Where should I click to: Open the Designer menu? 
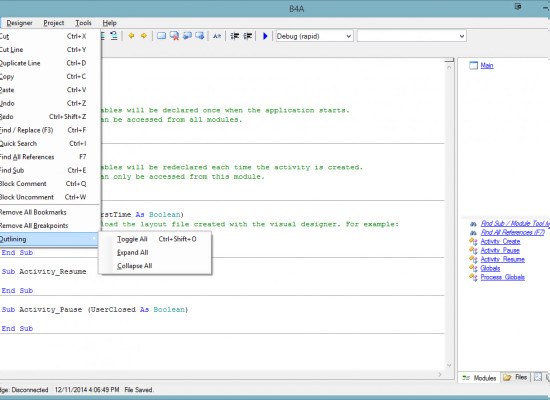pos(19,23)
